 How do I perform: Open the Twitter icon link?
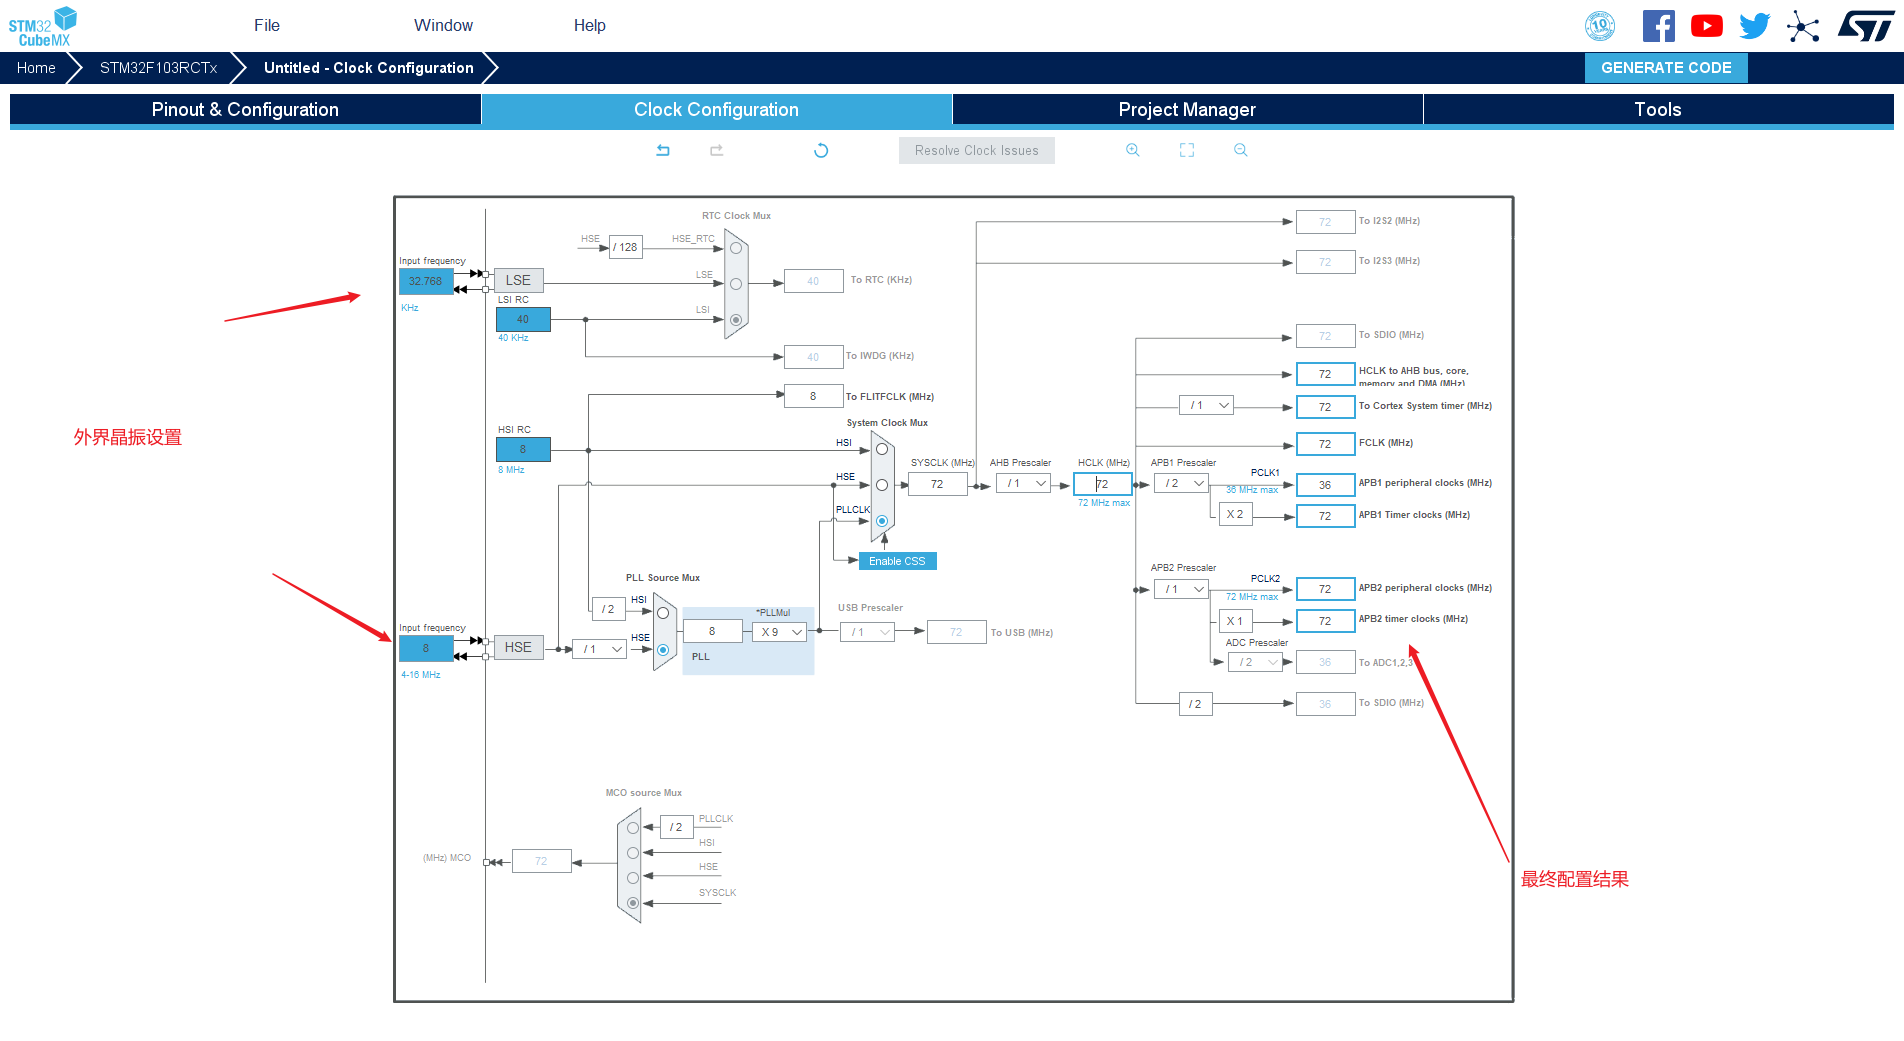click(x=1755, y=26)
